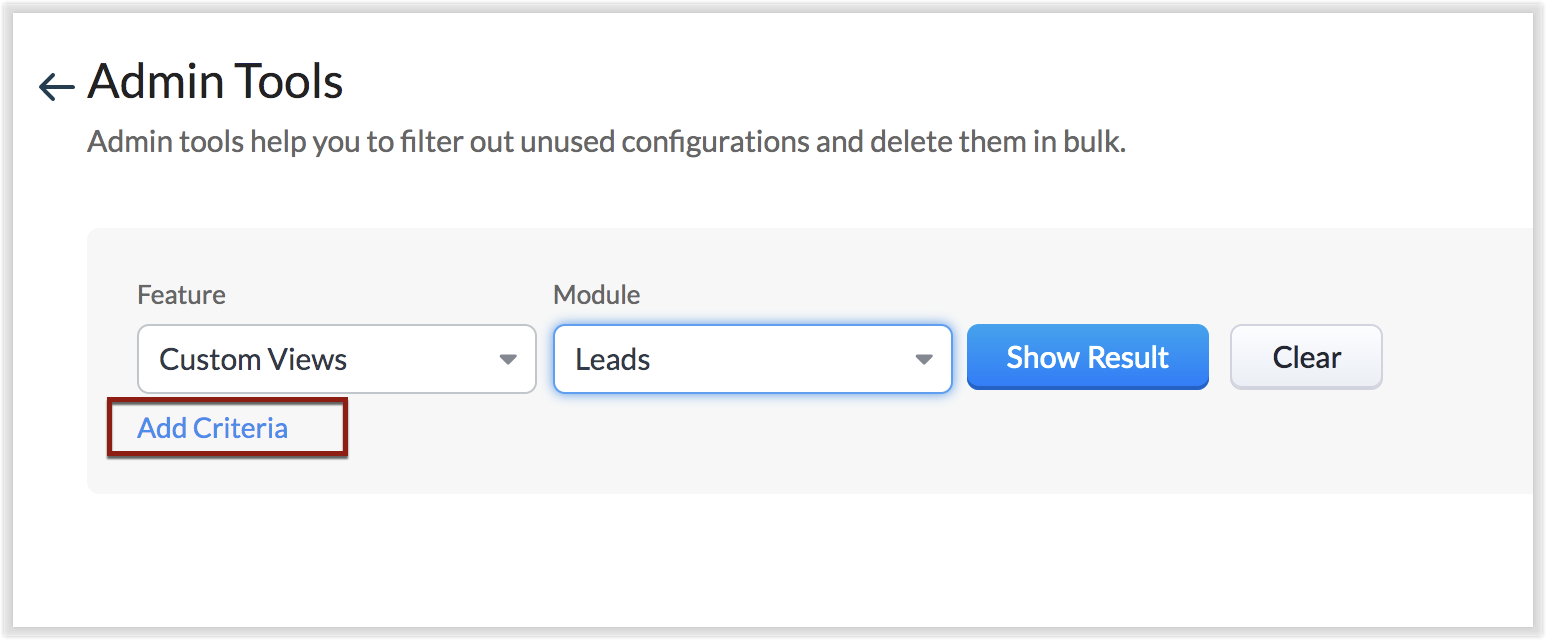Click the word 'Tools' in the page title

(289, 82)
